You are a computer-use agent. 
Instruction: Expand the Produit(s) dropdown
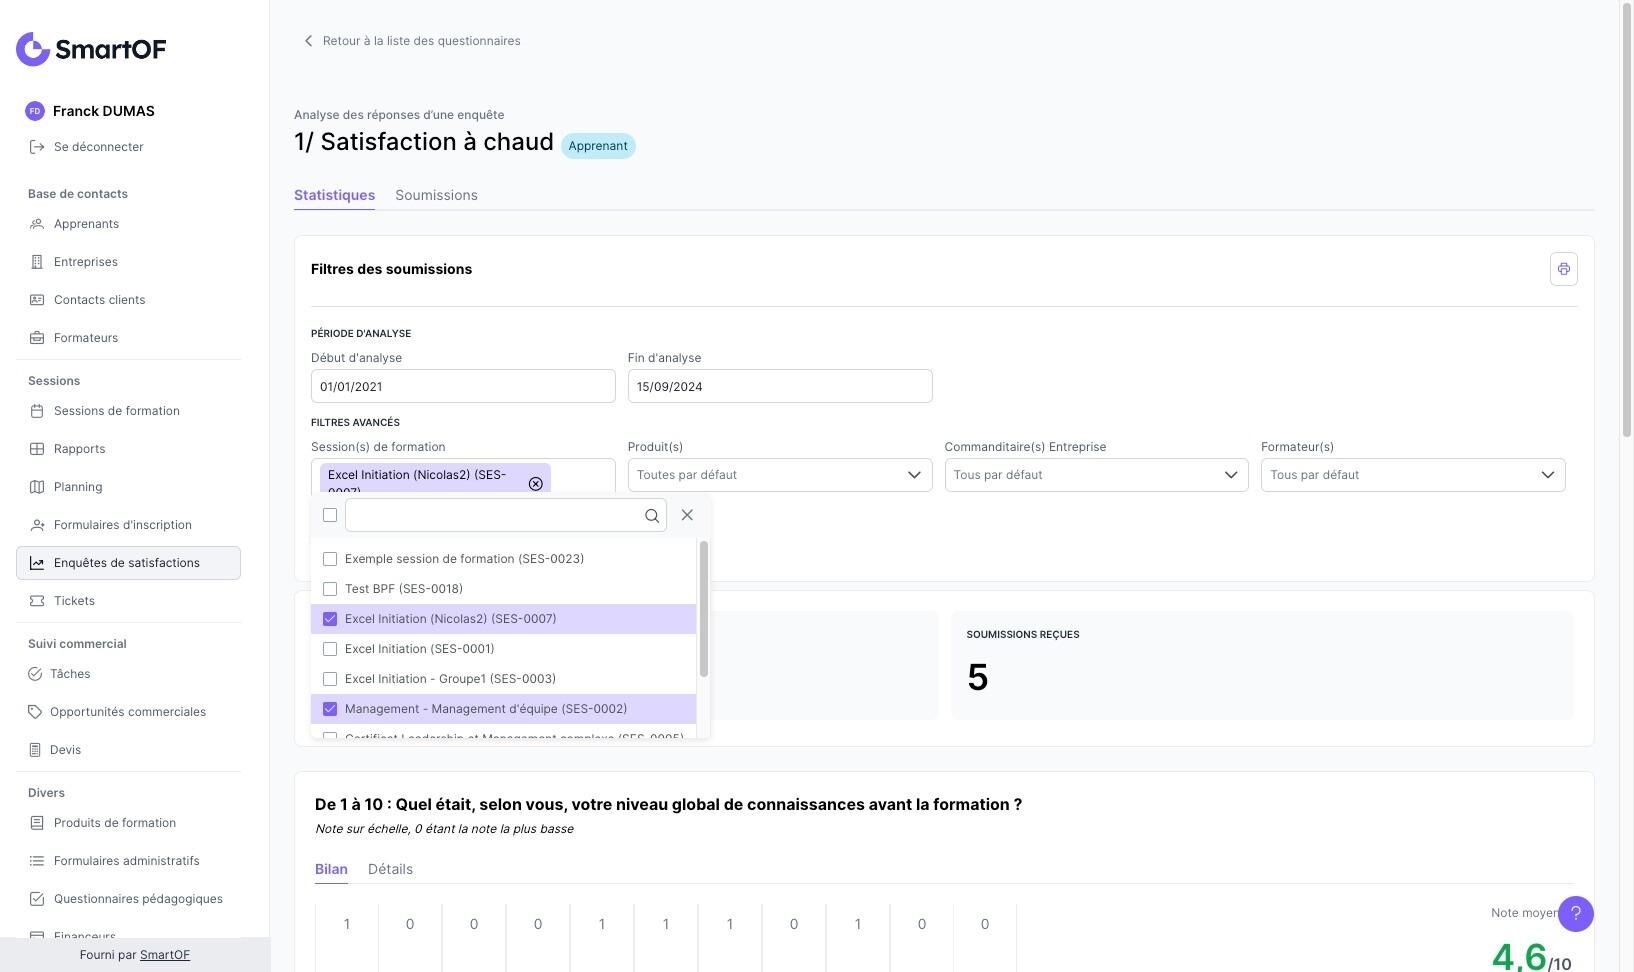[779, 475]
